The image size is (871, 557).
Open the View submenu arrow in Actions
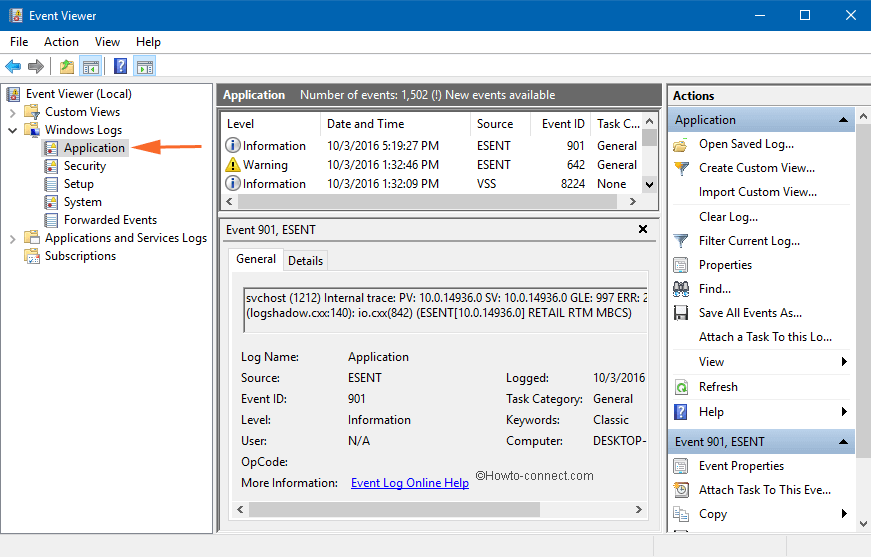click(x=844, y=362)
